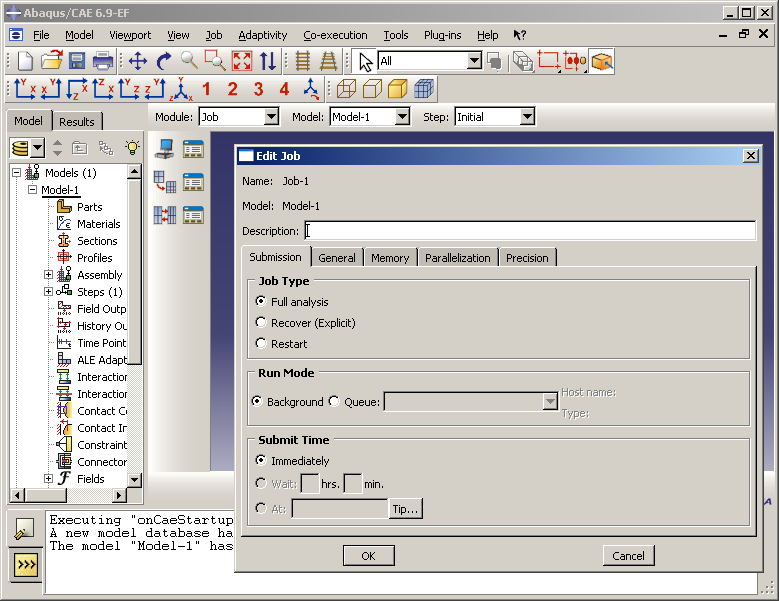Select the Magnify View tool
The width and height of the screenshot is (779, 601).
[189, 61]
